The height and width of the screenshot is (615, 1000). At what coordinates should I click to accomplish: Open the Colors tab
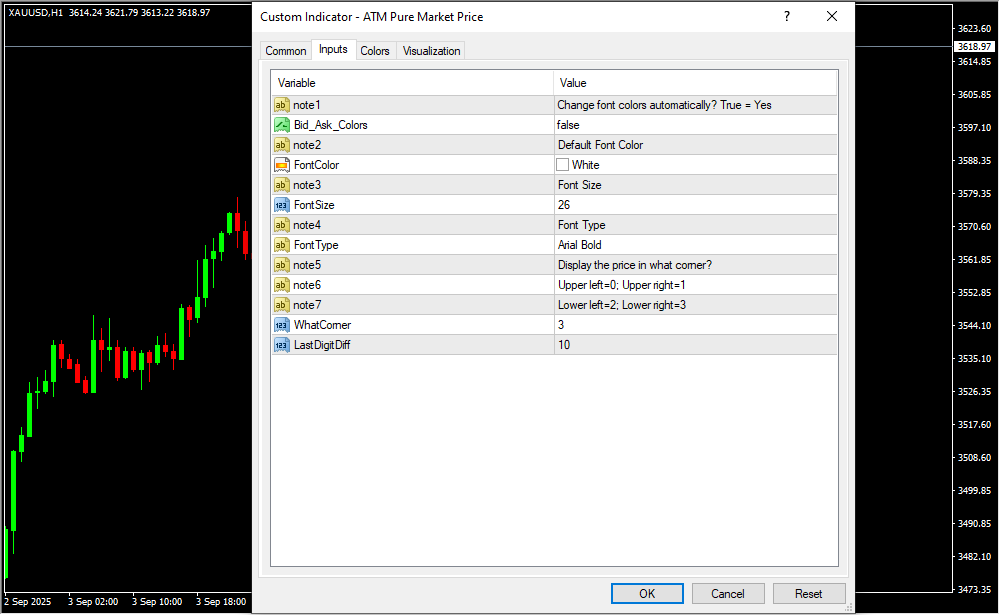(375, 51)
